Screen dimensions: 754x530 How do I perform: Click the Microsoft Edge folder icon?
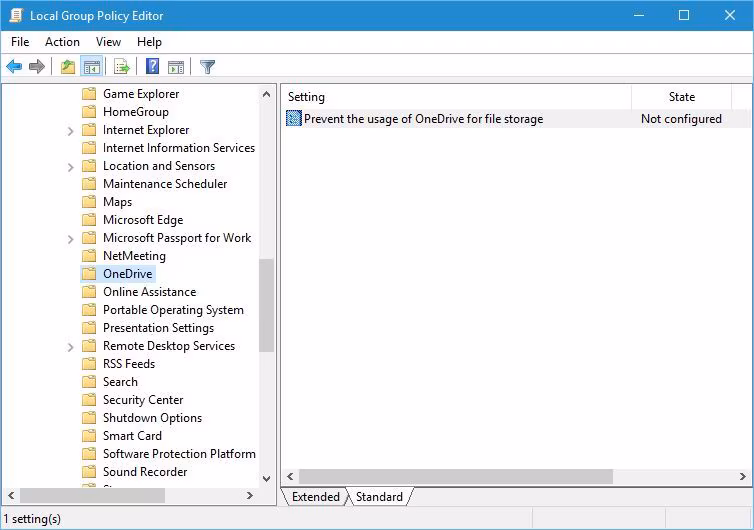coord(89,220)
